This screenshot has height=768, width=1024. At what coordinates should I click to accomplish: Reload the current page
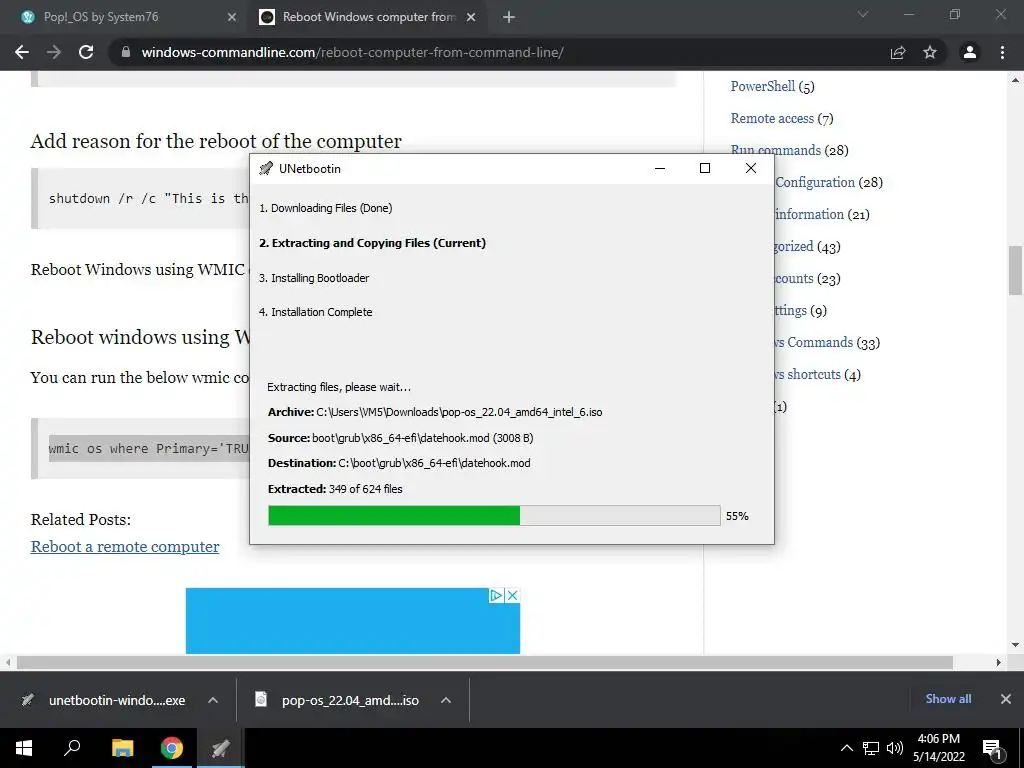pyautogui.click(x=86, y=52)
